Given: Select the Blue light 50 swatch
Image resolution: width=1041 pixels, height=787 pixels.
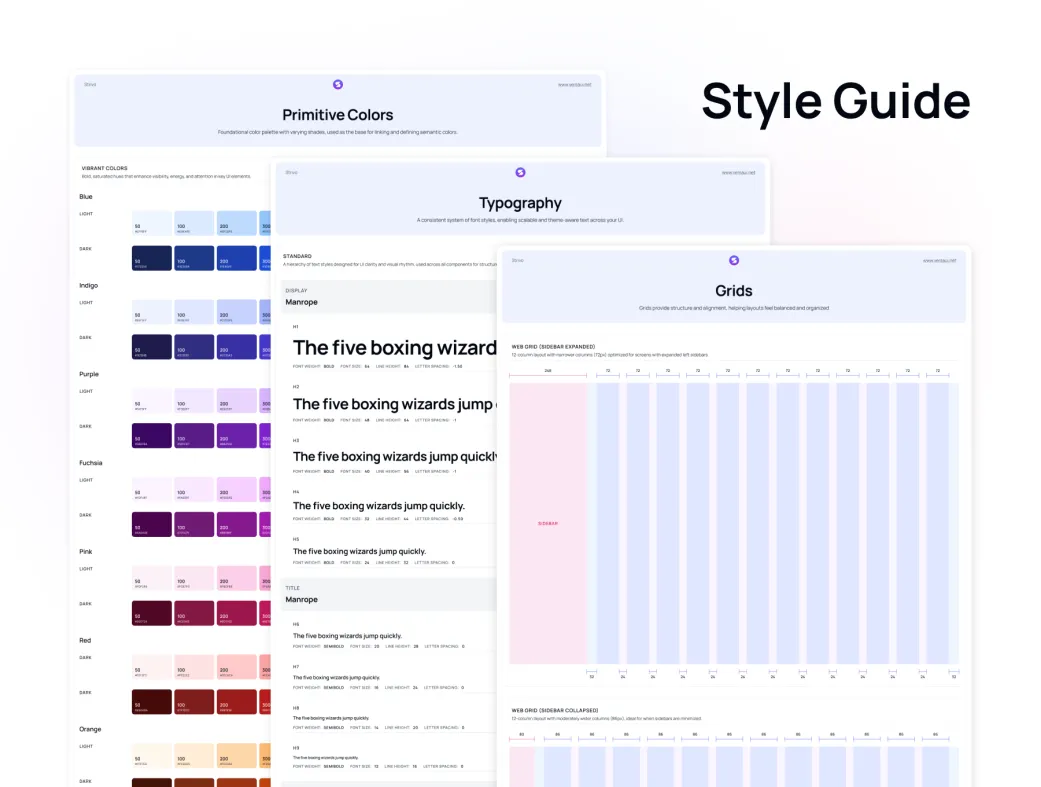Looking at the screenshot, I should (152, 224).
